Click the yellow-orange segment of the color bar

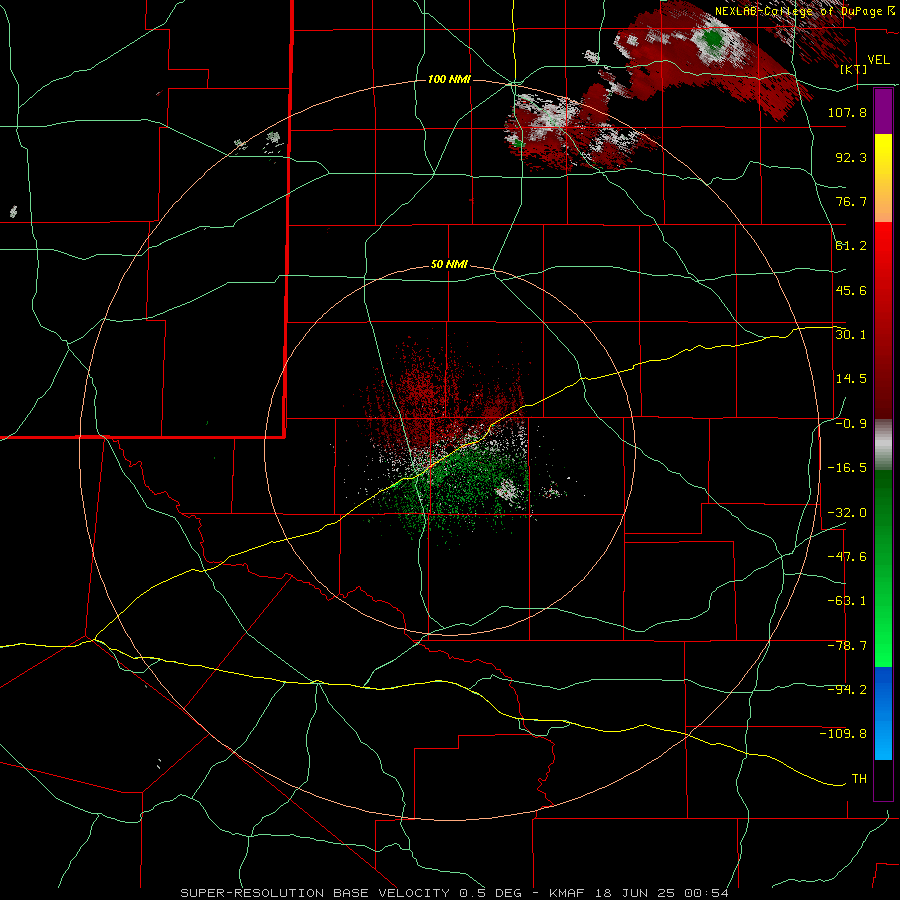[883, 178]
